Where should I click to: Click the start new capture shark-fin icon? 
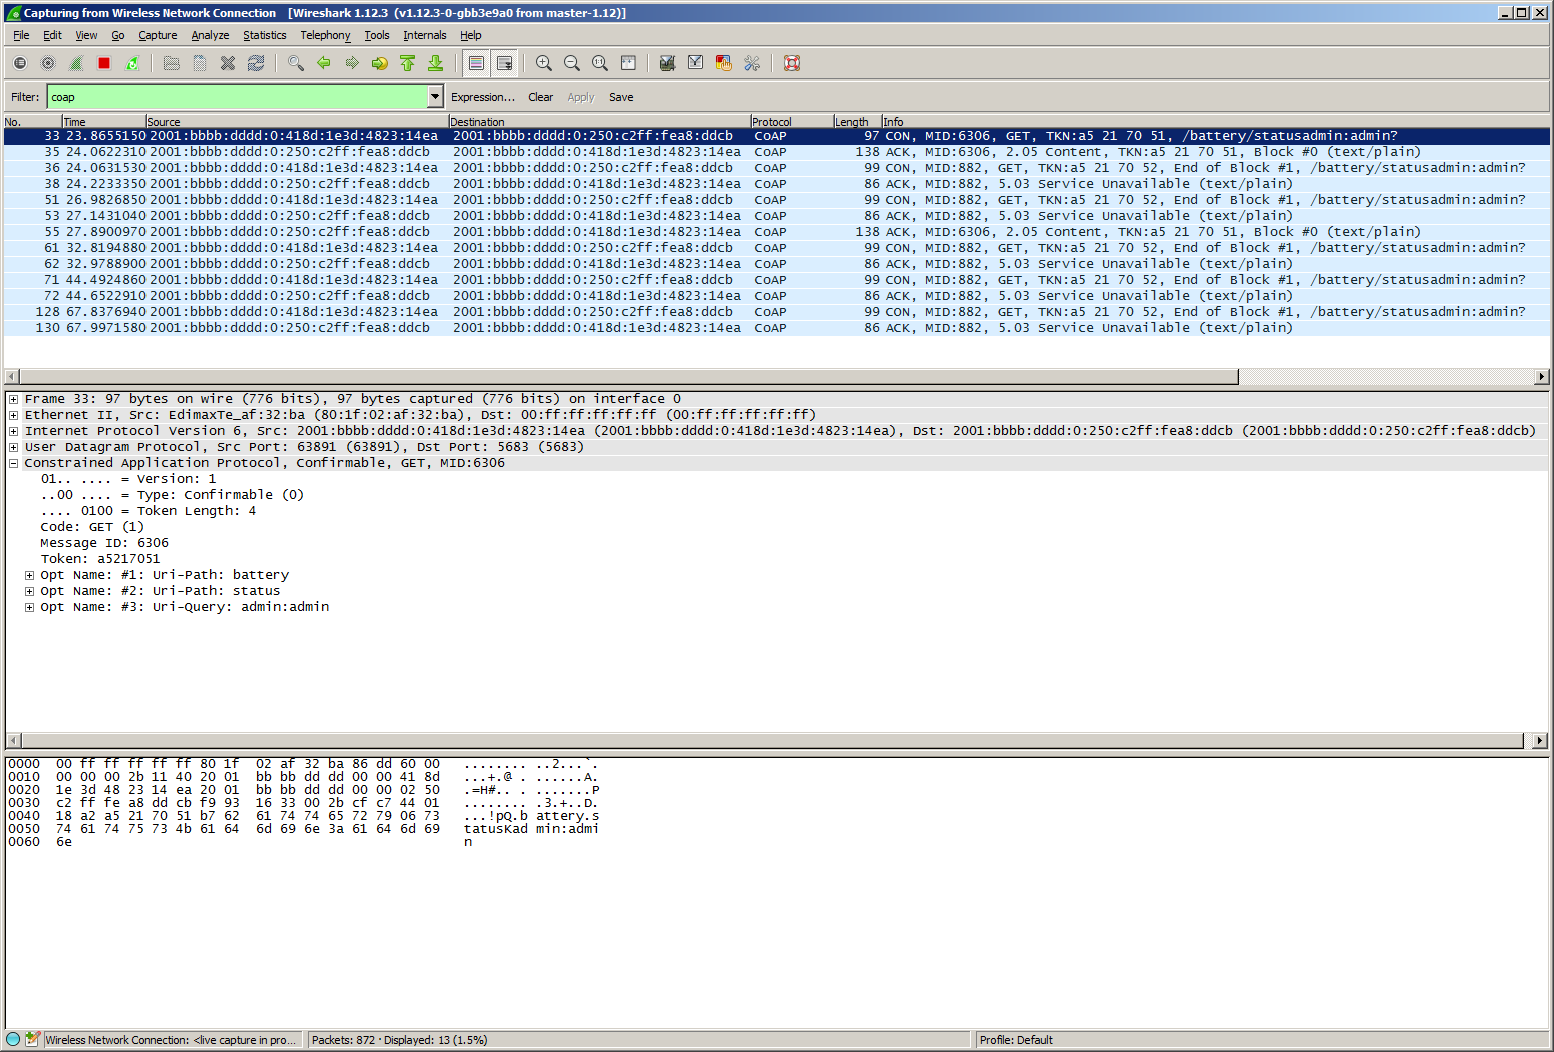click(x=76, y=63)
